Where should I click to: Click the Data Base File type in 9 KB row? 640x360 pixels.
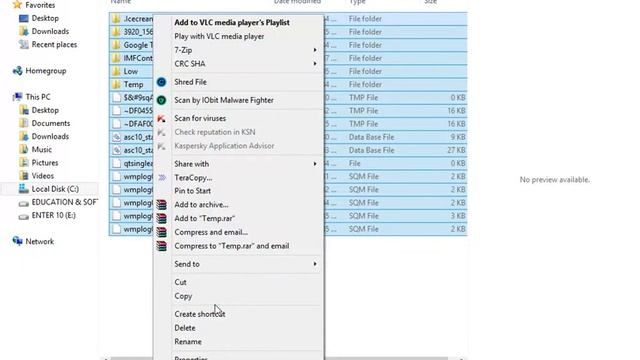(371, 137)
